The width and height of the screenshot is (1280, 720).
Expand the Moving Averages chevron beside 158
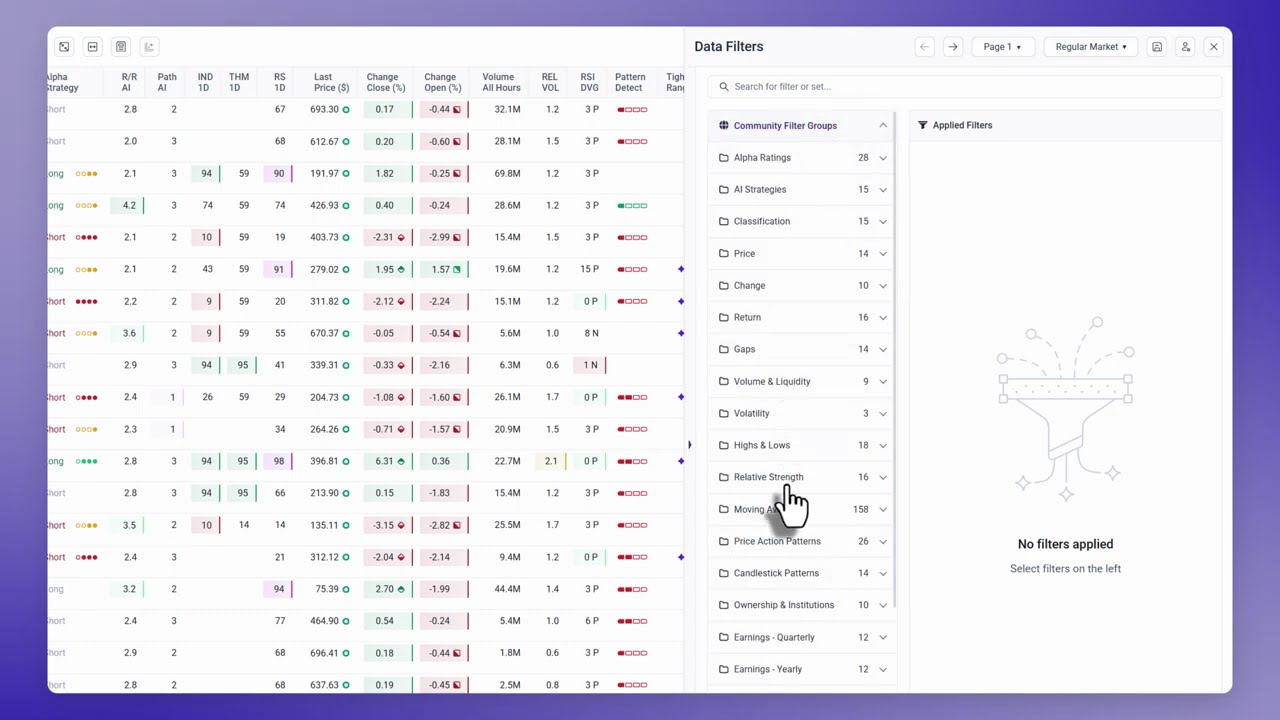[x=882, y=509]
